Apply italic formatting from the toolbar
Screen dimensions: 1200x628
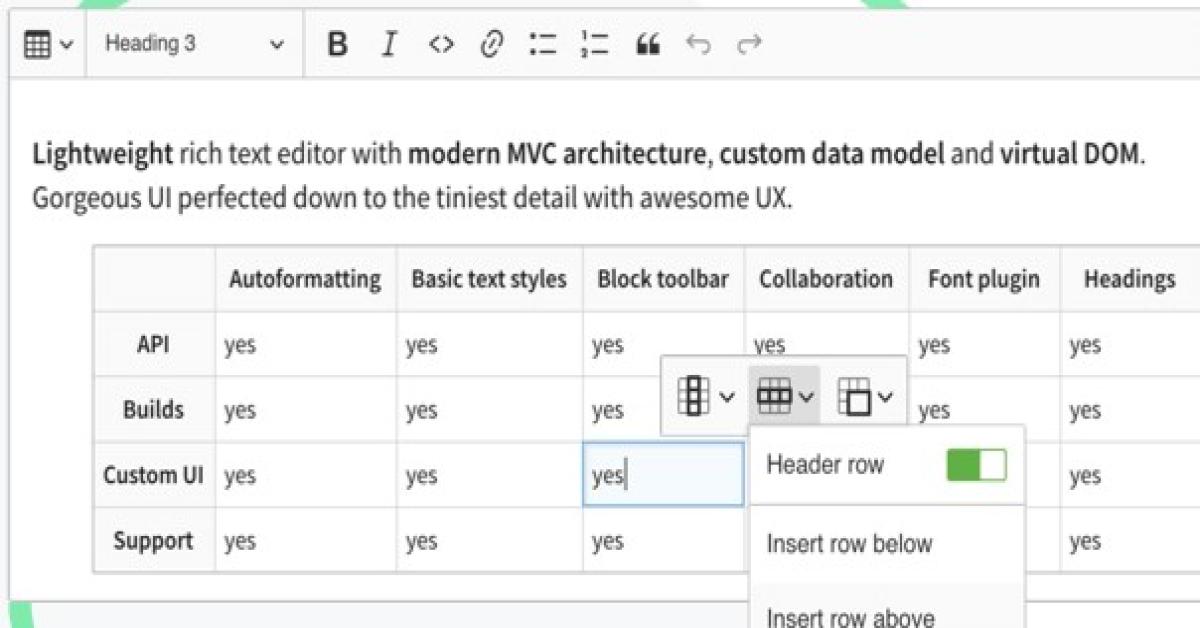389,44
